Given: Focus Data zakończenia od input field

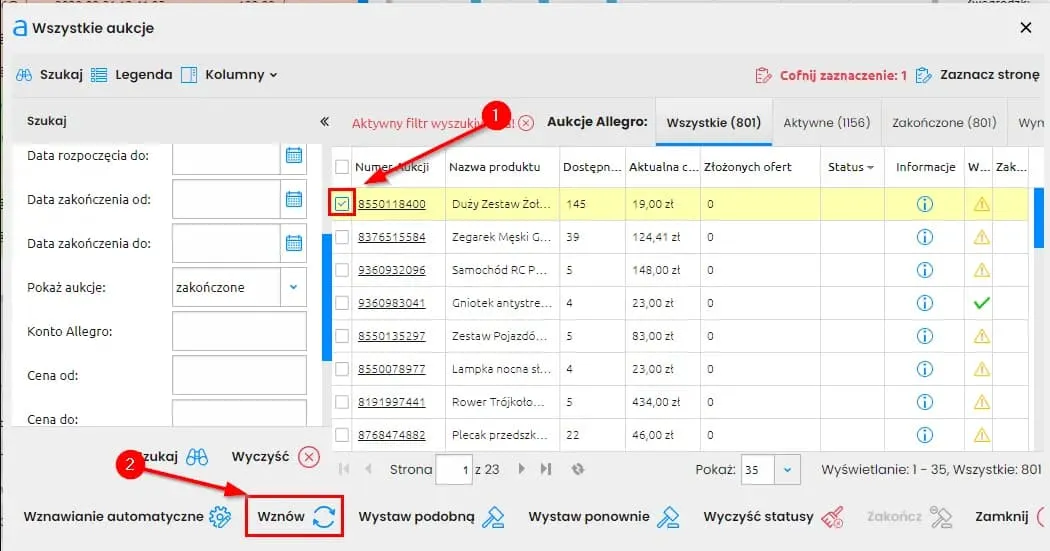Looking at the screenshot, I should pyautogui.click(x=226, y=199).
